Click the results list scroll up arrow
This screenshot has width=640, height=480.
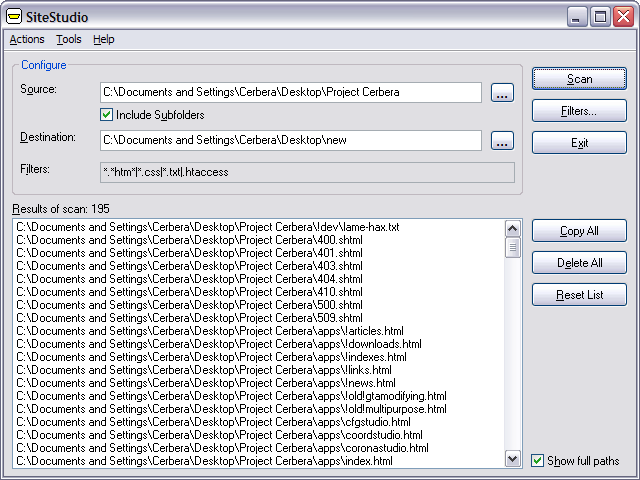(513, 229)
